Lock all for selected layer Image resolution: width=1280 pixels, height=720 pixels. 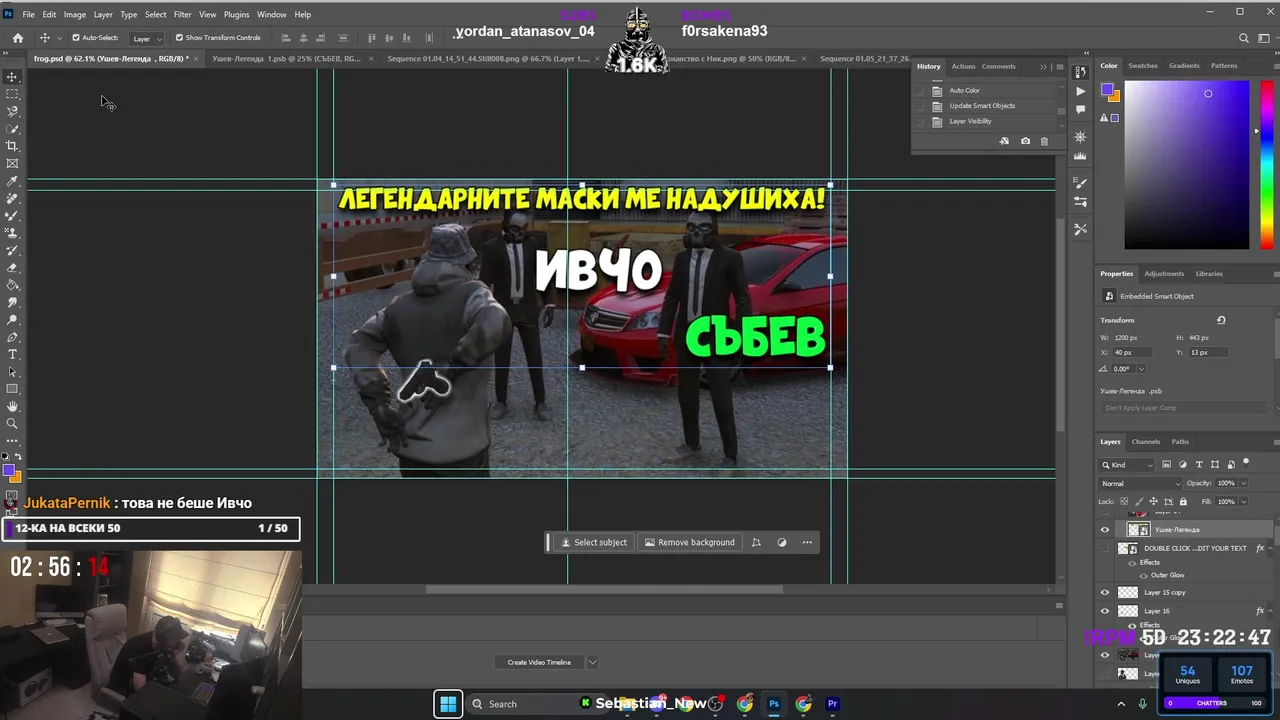1183,501
